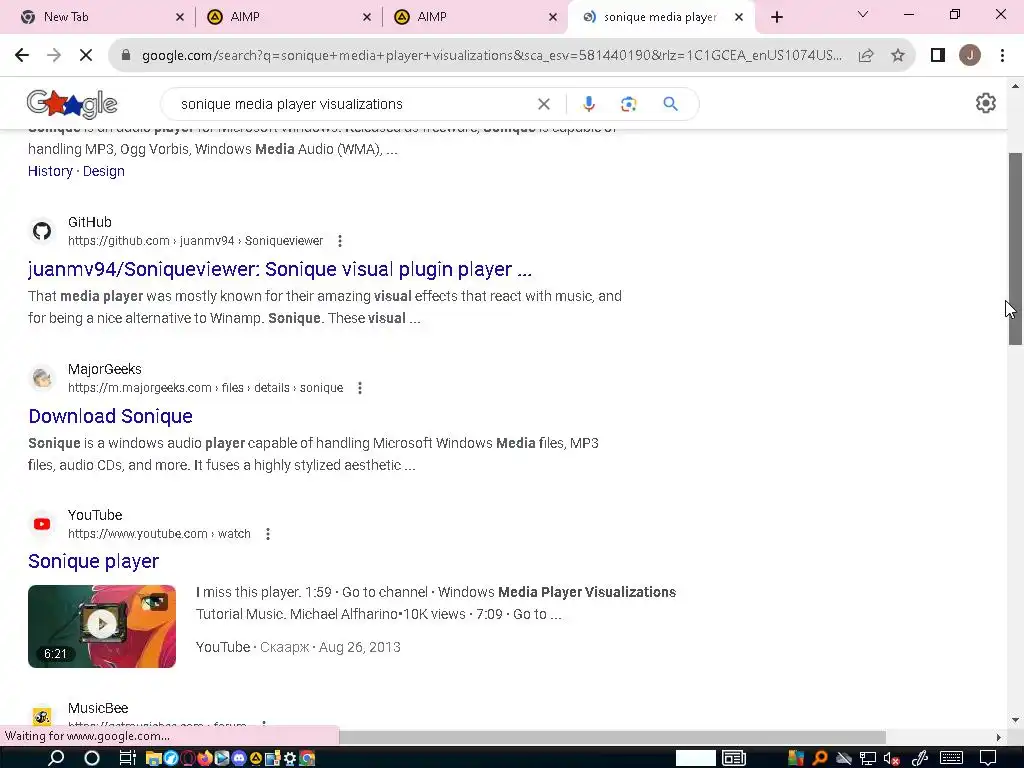Search by image with Google Lens
The width and height of the screenshot is (1024, 768).
628,104
